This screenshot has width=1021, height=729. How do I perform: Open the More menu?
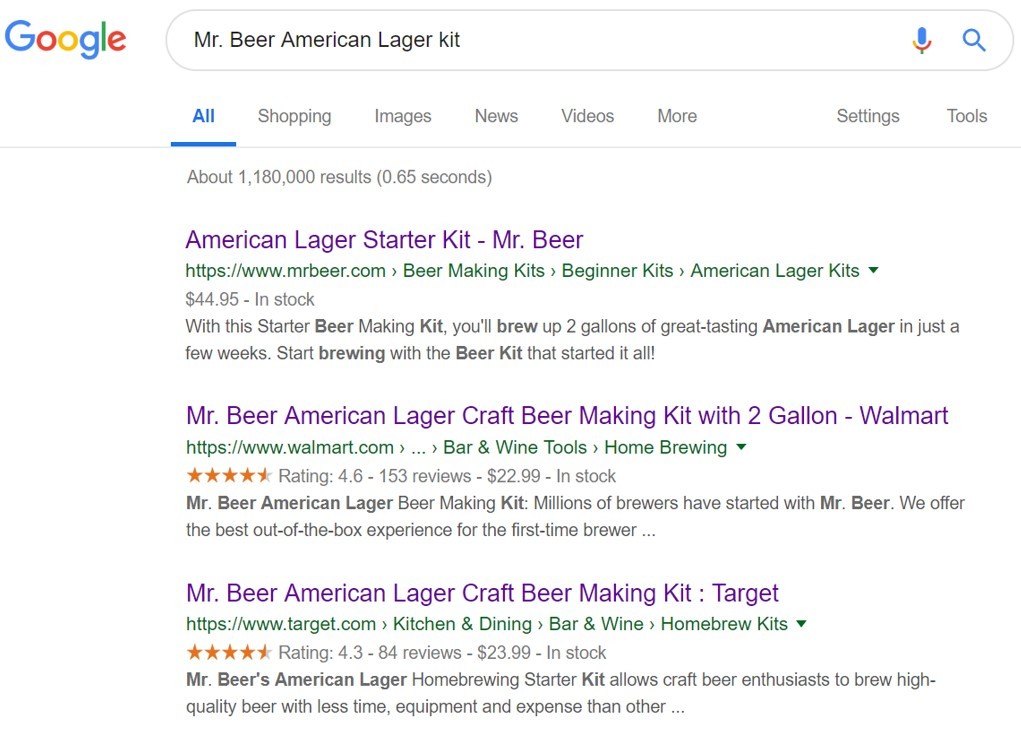click(677, 116)
